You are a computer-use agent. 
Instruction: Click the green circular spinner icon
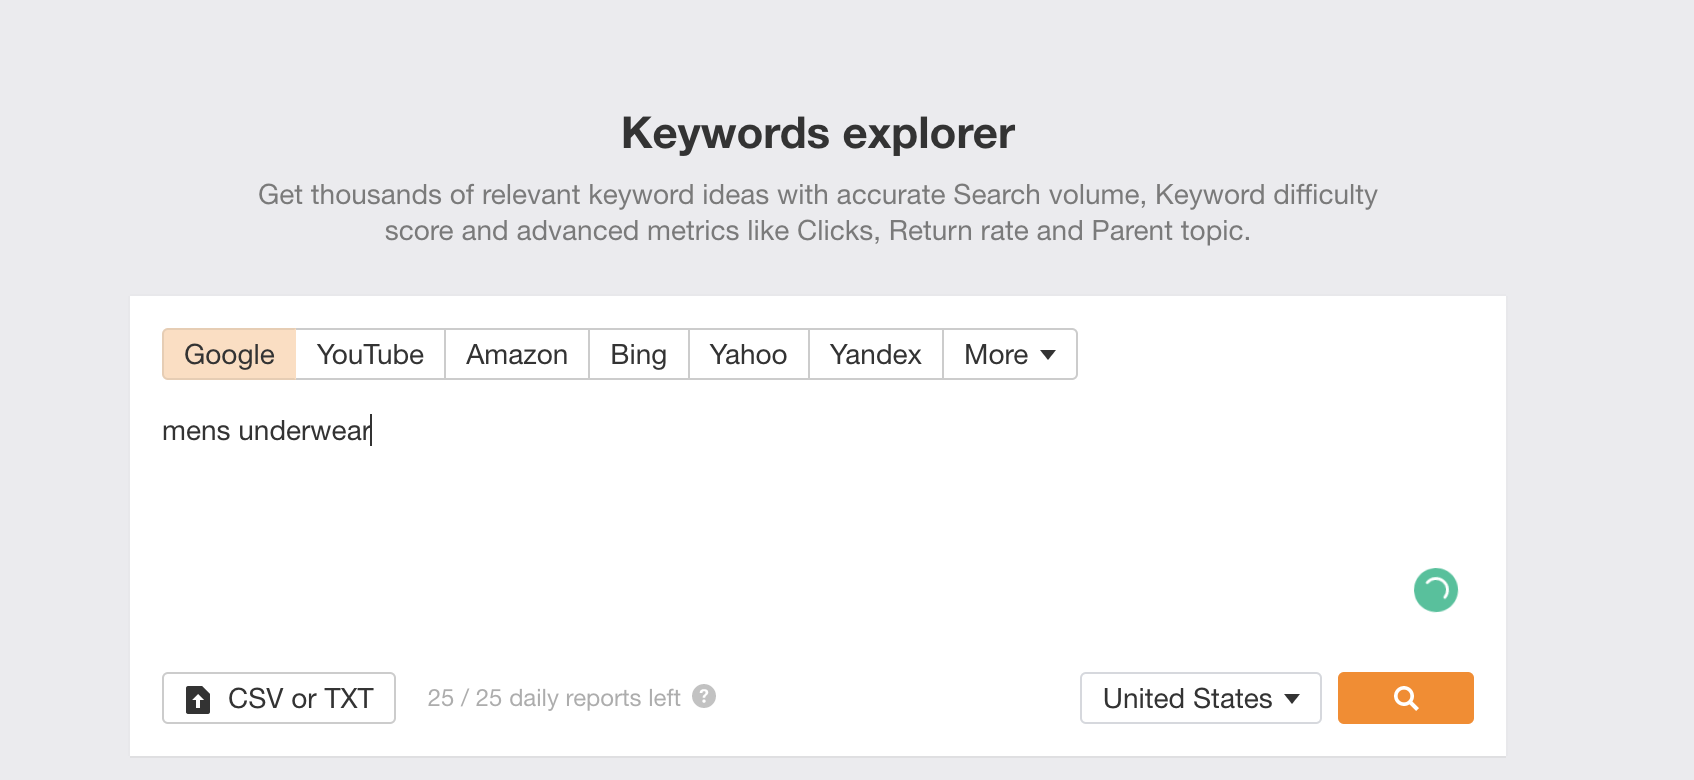[1435, 590]
